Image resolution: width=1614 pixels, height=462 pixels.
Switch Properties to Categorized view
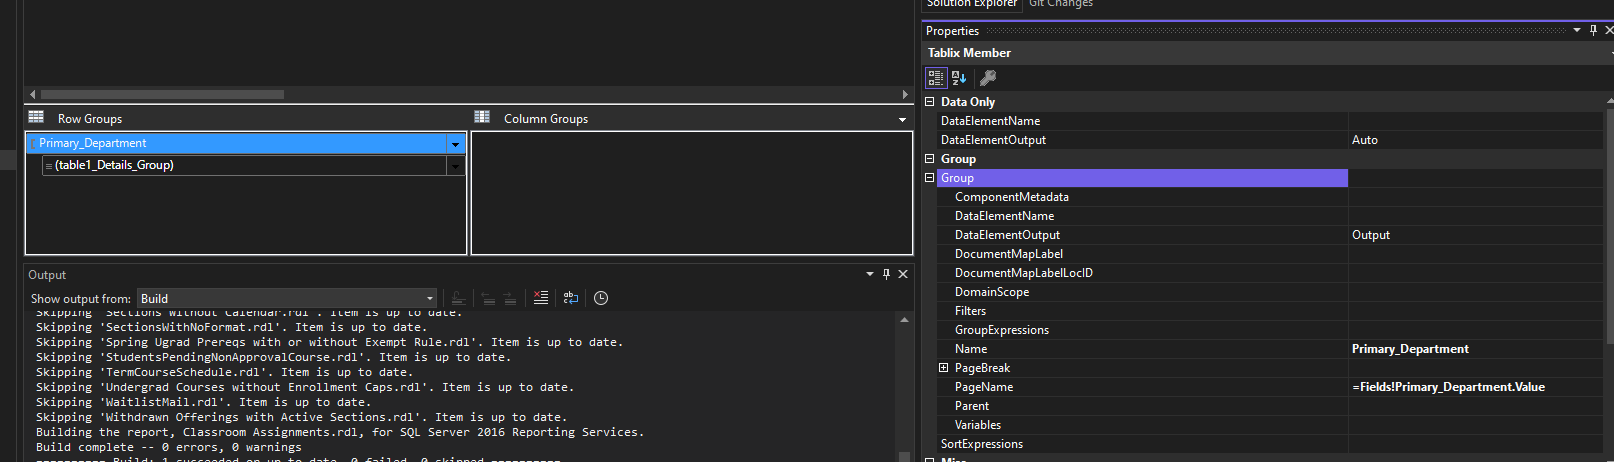pos(936,77)
